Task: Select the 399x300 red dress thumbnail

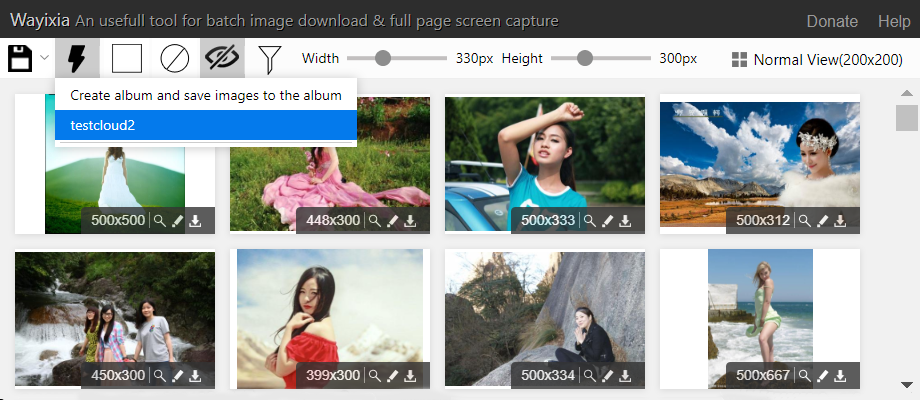Action: click(330, 318)
